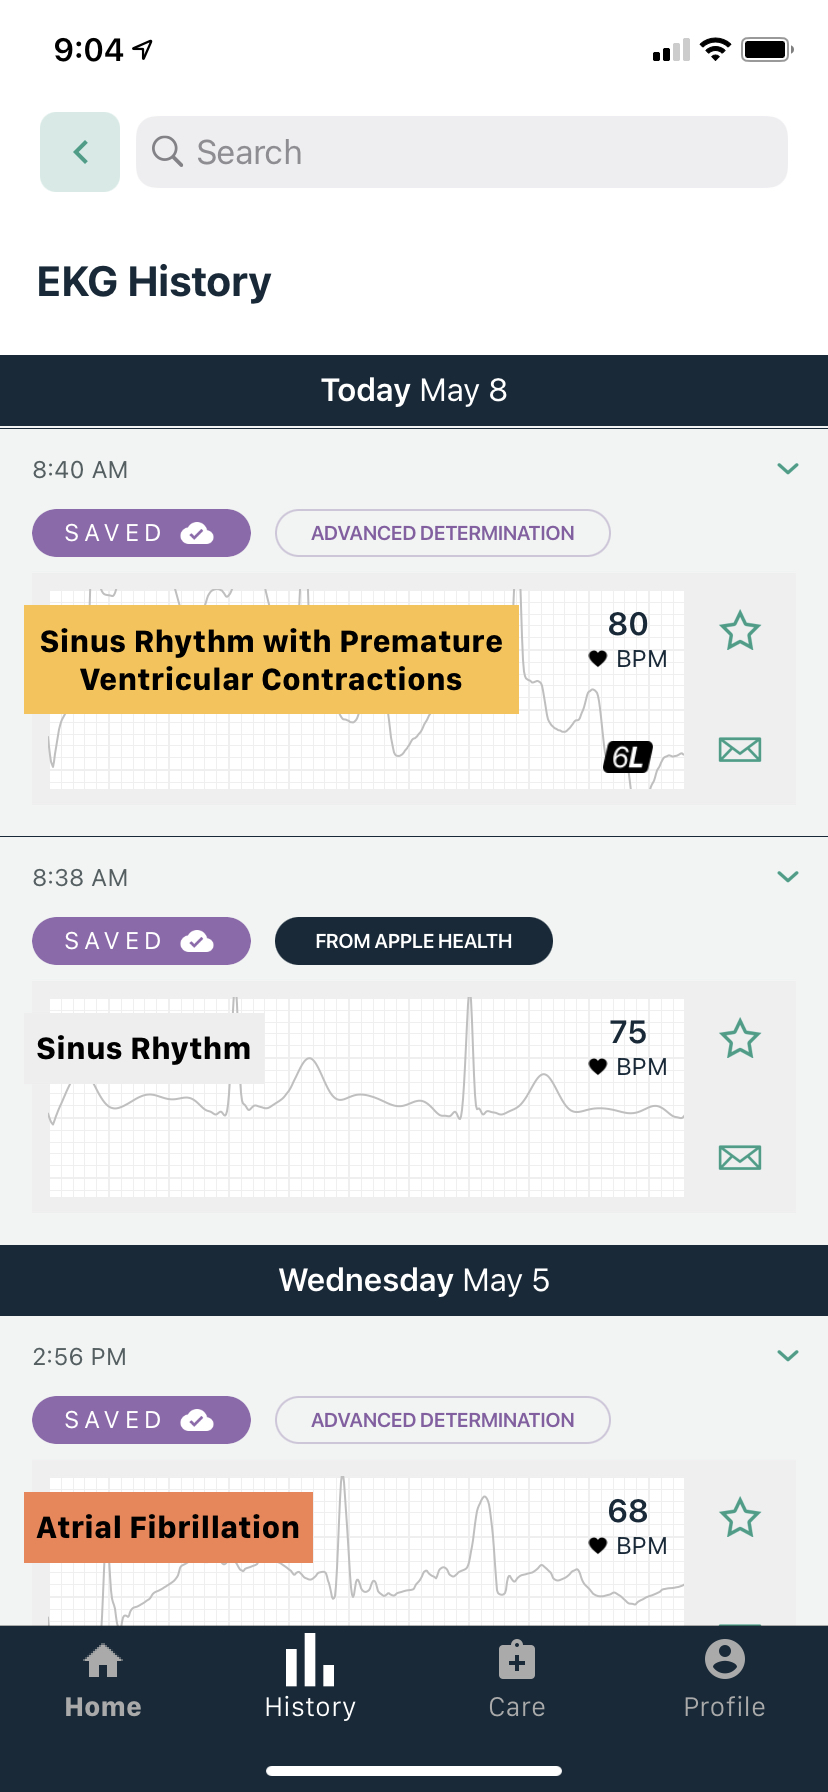Tap the search magnifier icon
This screenshot has width=828, height=1792.
coord(168,152)
